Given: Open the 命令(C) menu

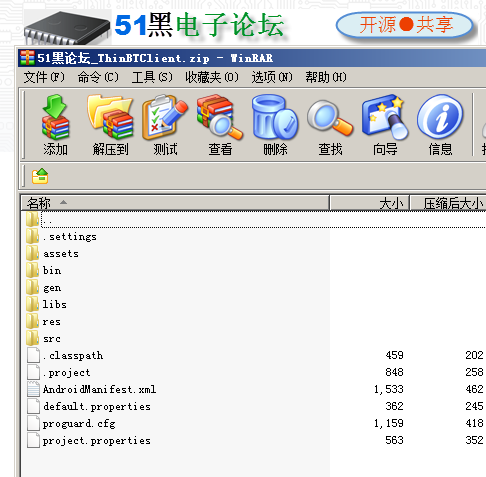Looking at the screenshot, I should click(98, 77).
